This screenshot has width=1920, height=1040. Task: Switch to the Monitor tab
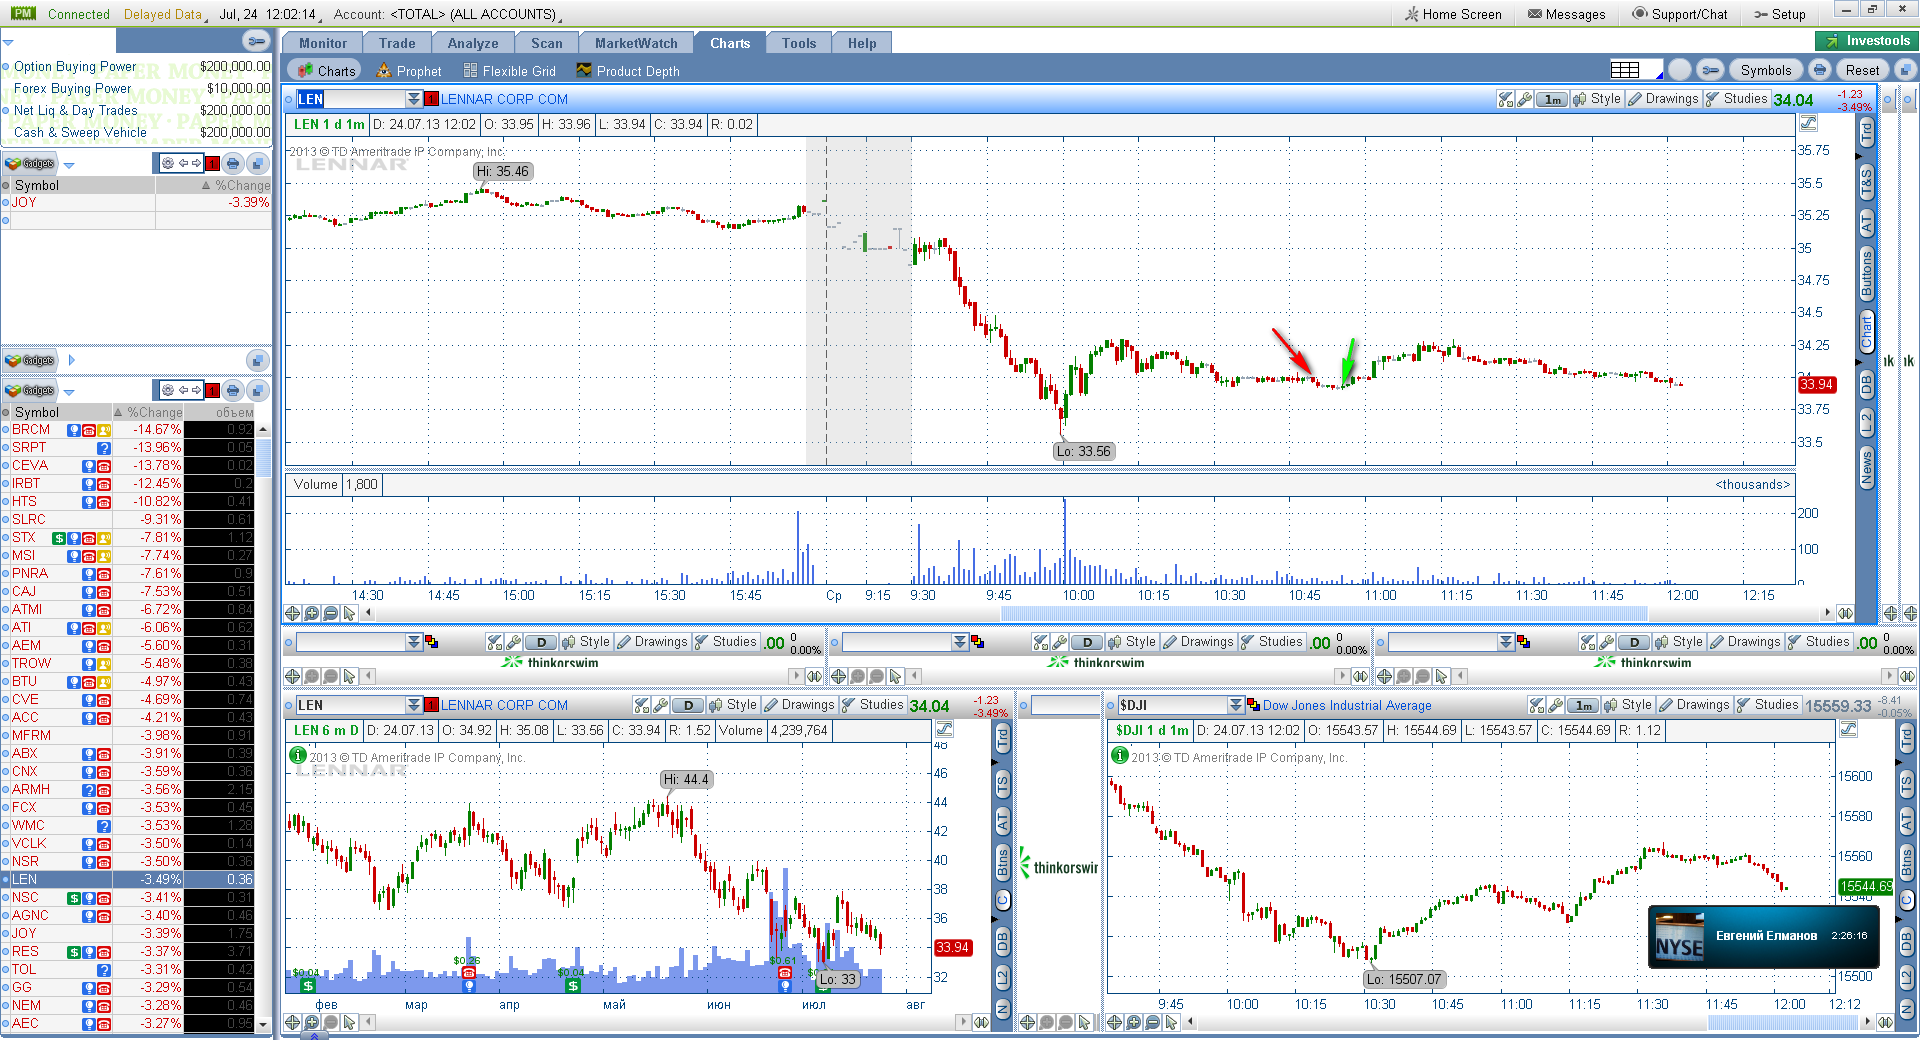coord(323,43)
